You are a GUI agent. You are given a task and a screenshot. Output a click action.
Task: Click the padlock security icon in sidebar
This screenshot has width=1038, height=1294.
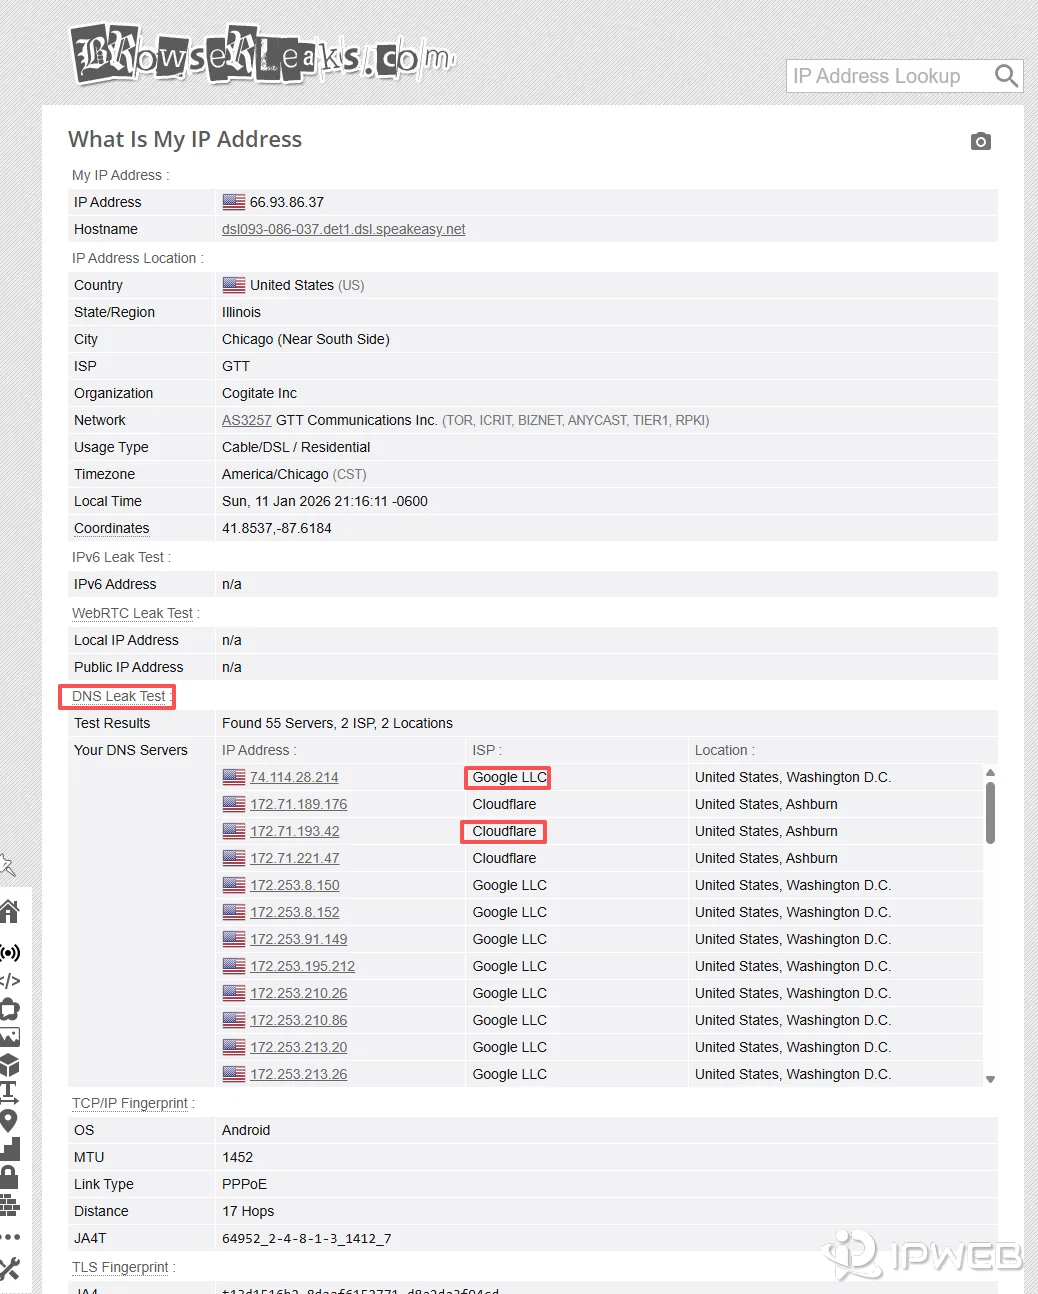pos(11,1176)
